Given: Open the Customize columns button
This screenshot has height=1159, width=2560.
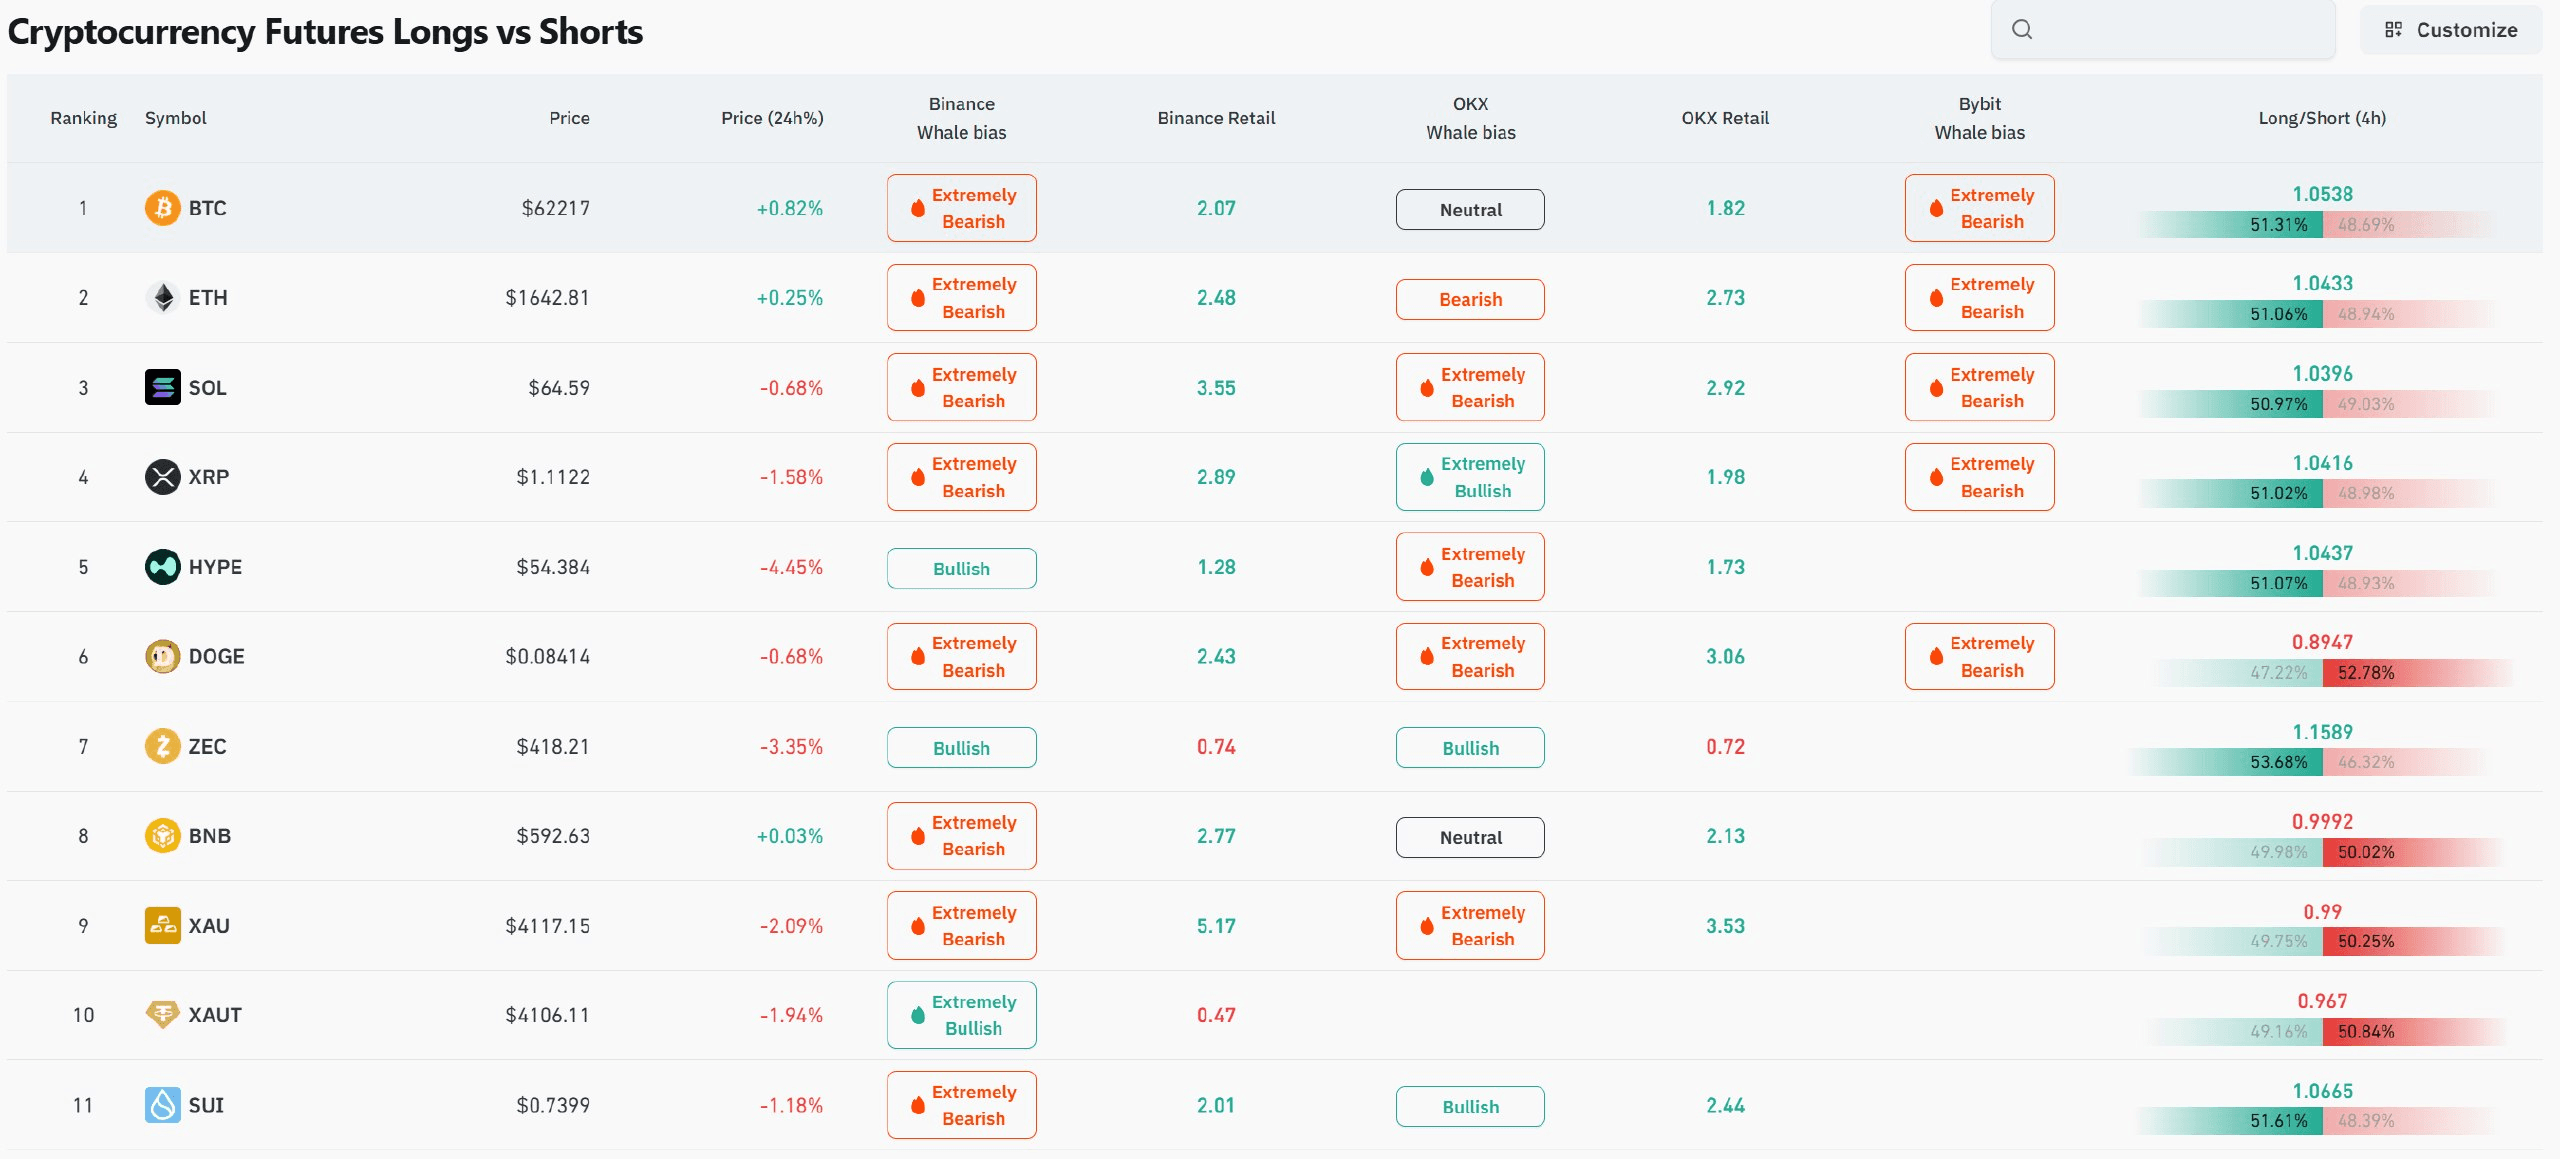Looking at the screenshot, I should [2451, 30].
